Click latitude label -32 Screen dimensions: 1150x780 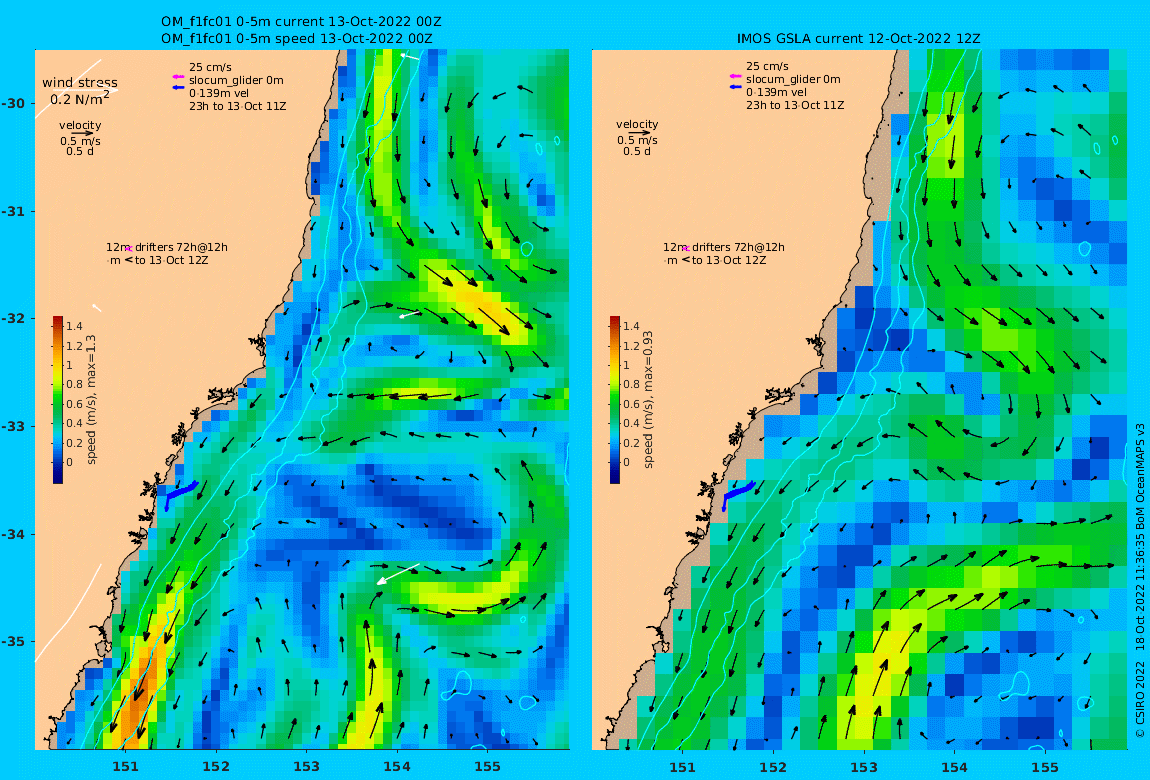click(12, 318)
